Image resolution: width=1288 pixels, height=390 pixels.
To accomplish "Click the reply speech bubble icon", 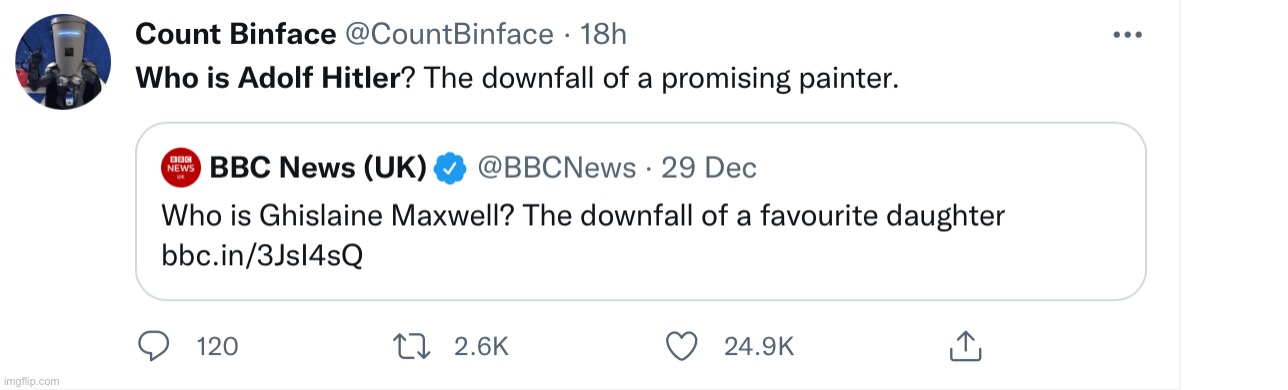I will pyautogui.click(x=152, y=347).
